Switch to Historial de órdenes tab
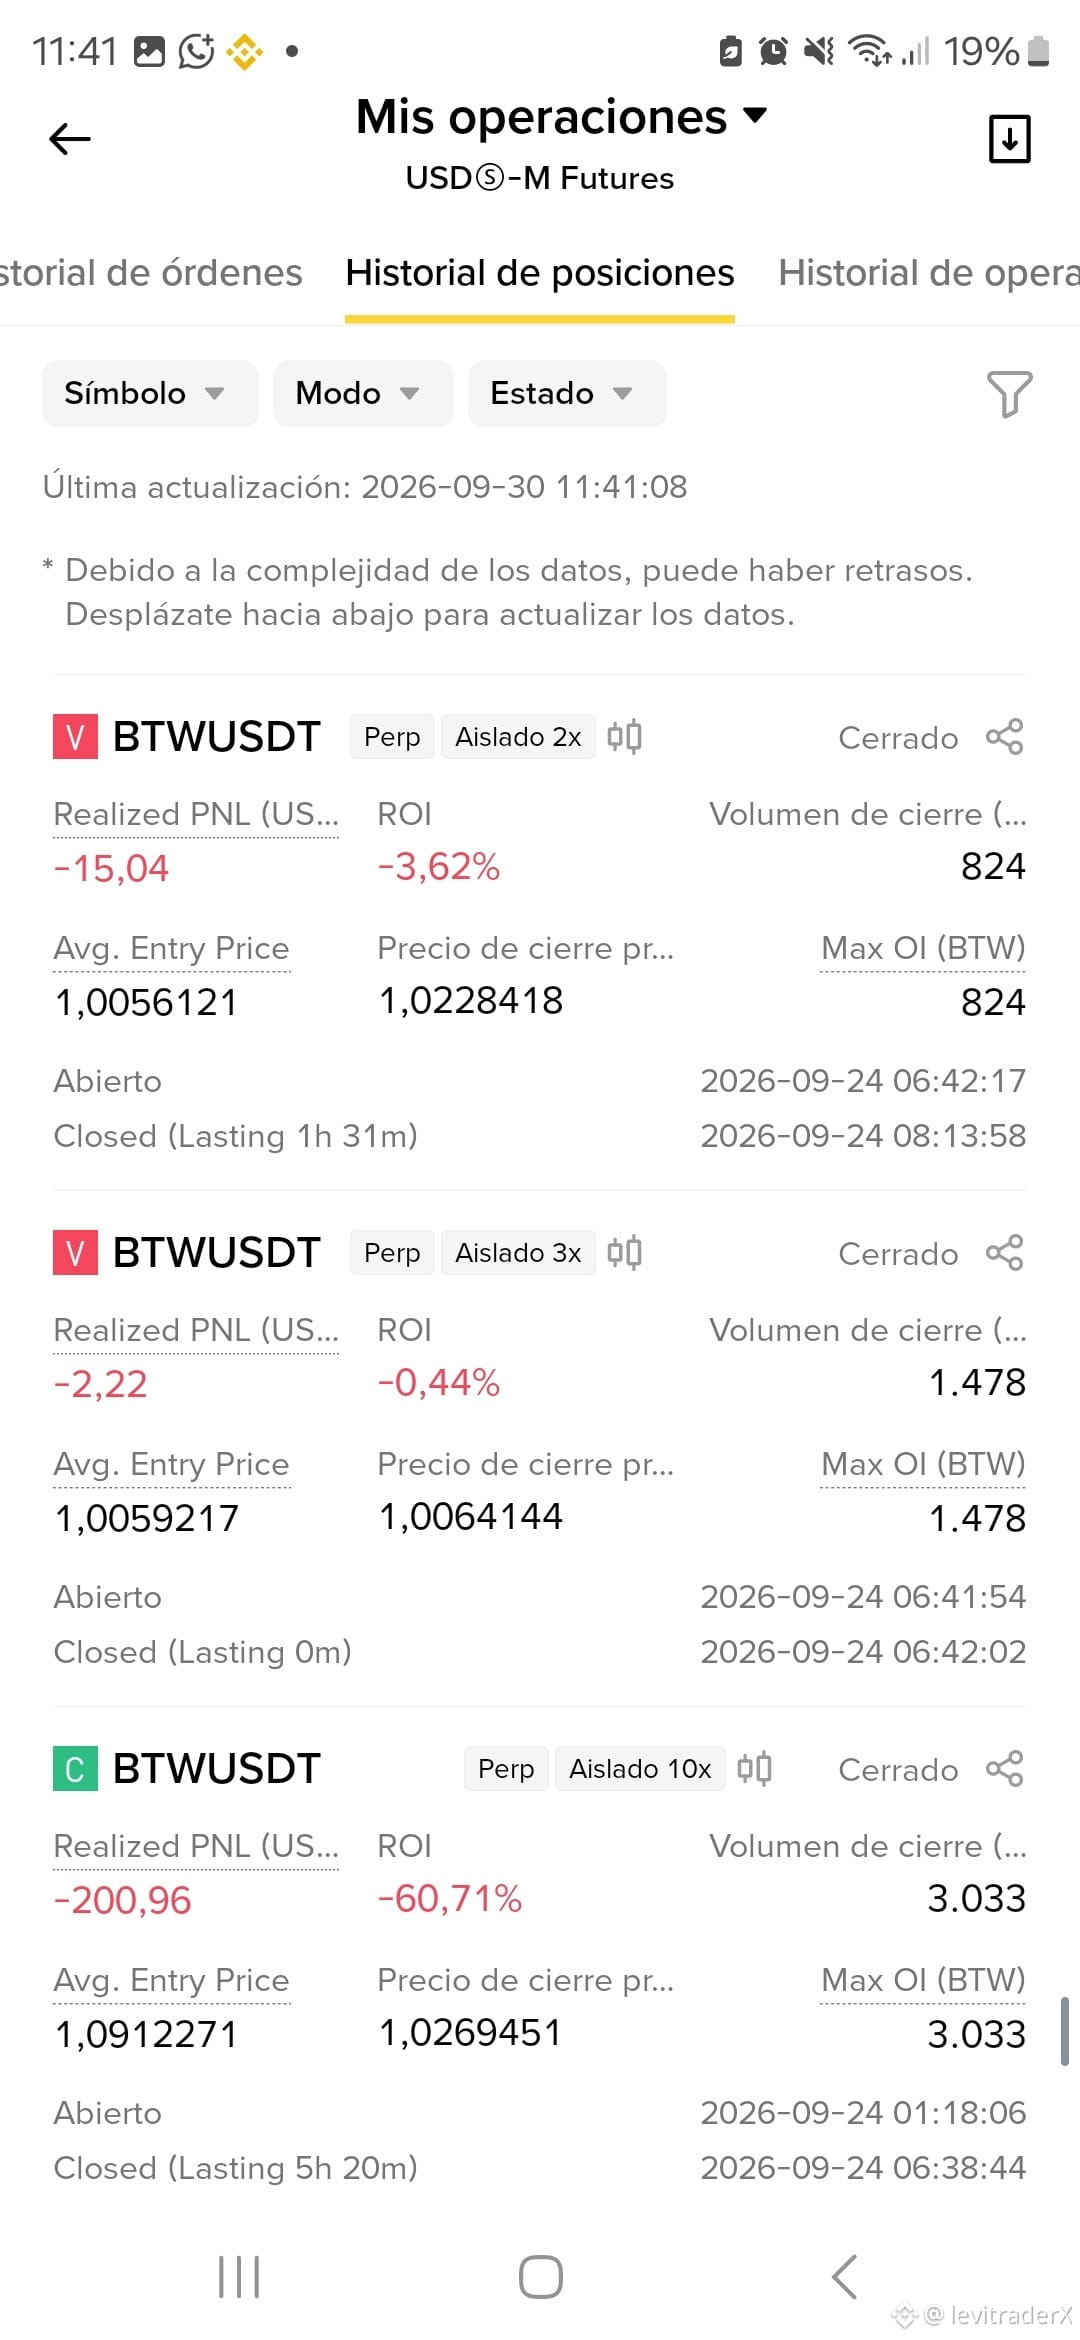Image resolution: width=1080 pixels, height=2340 pixels. coord(150,273)
